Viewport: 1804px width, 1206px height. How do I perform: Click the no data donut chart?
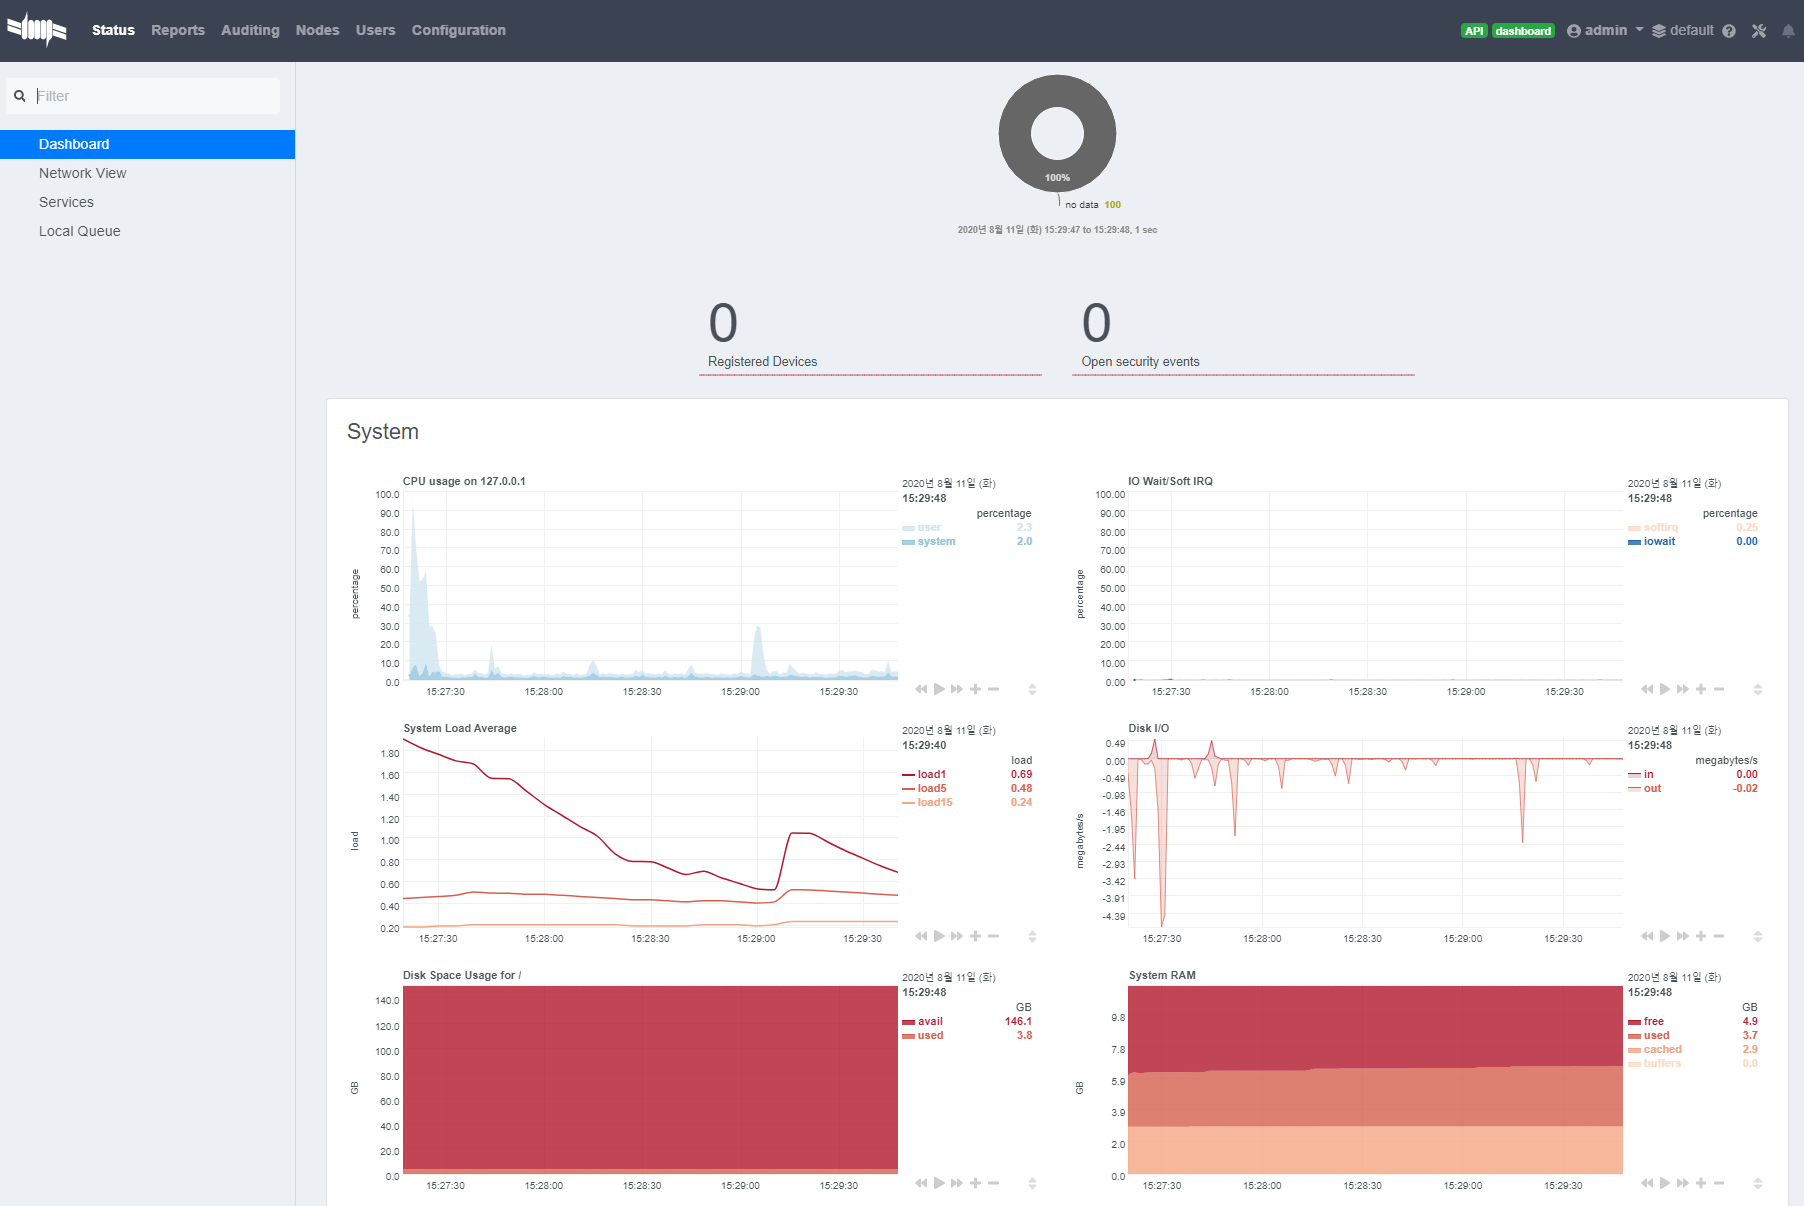tap(1057, 133)
